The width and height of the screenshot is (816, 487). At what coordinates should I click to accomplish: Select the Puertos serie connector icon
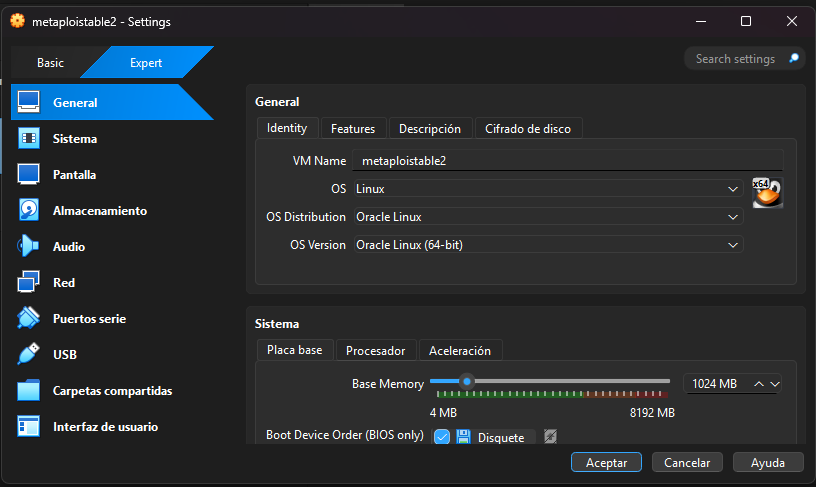(29, 319)
